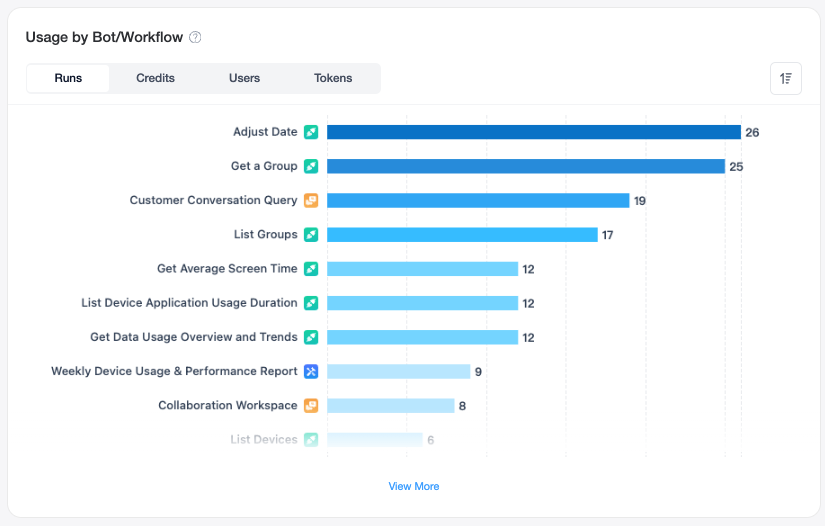Image resolution: width=825 pixels, height=526 pixels.
Task: Click the Get a Group bar with 25 runs
Action: tap(526, 166)
